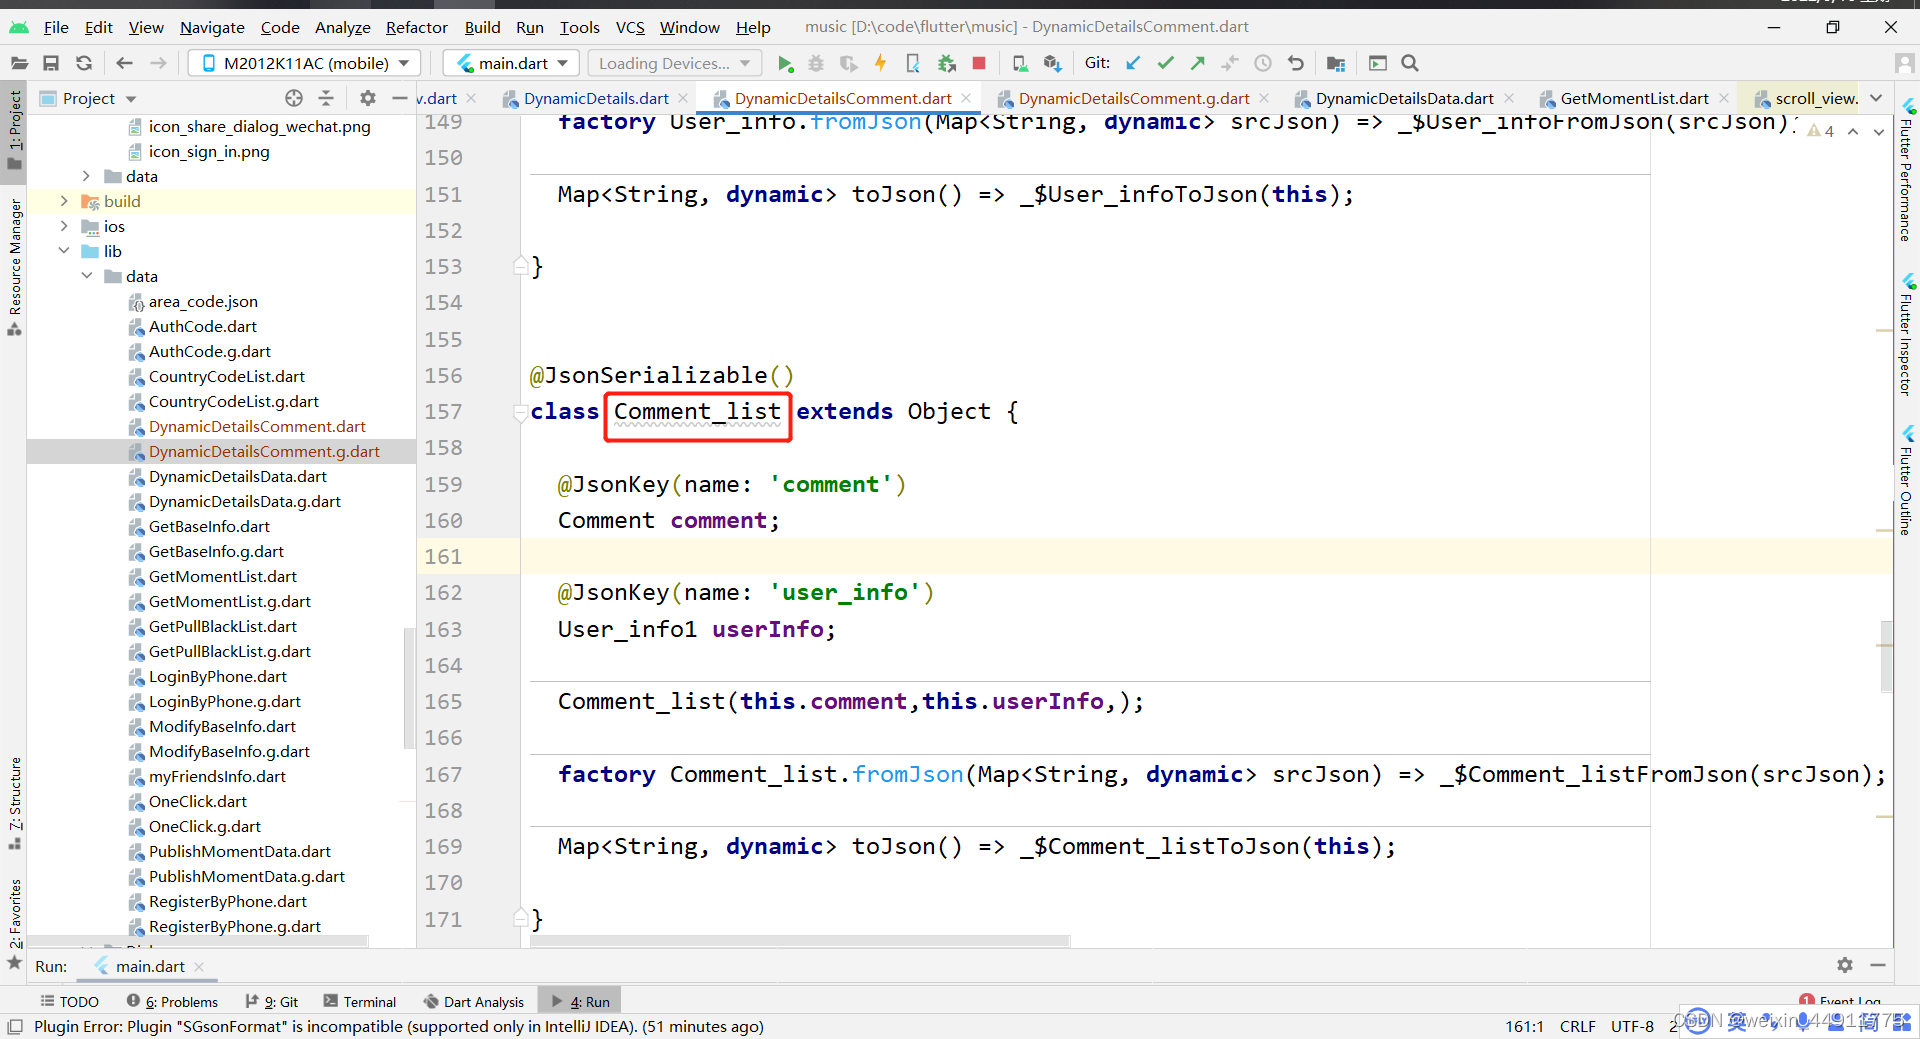Collapse all in the Project panel
This screenshot has height=1039, width=1920.
326,98
